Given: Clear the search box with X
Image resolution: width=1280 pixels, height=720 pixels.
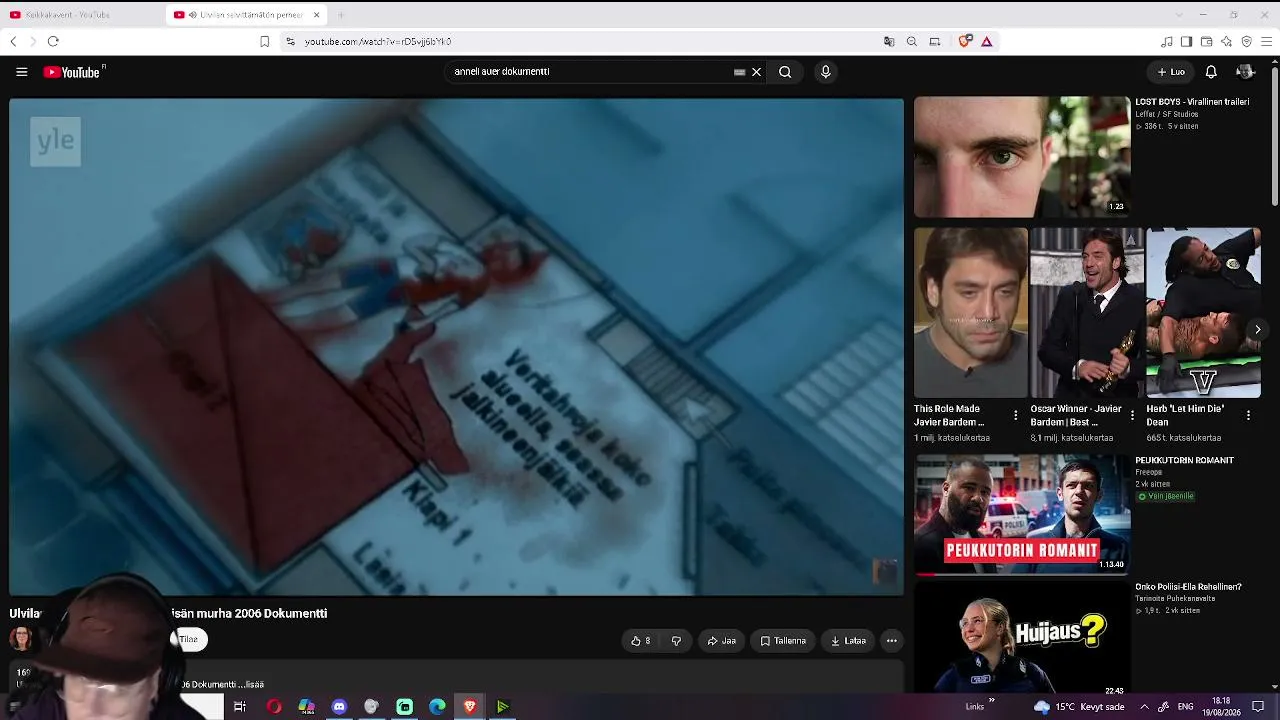Looking at the screenshot, I should (x=757, y=72).
